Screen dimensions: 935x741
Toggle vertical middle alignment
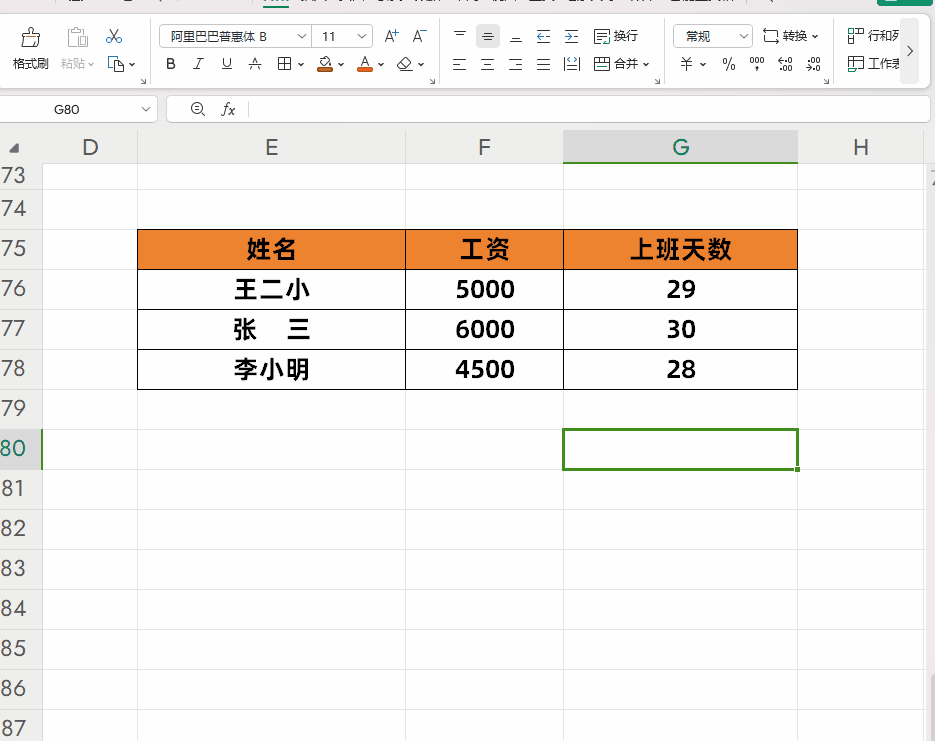[x=488, y=36]
